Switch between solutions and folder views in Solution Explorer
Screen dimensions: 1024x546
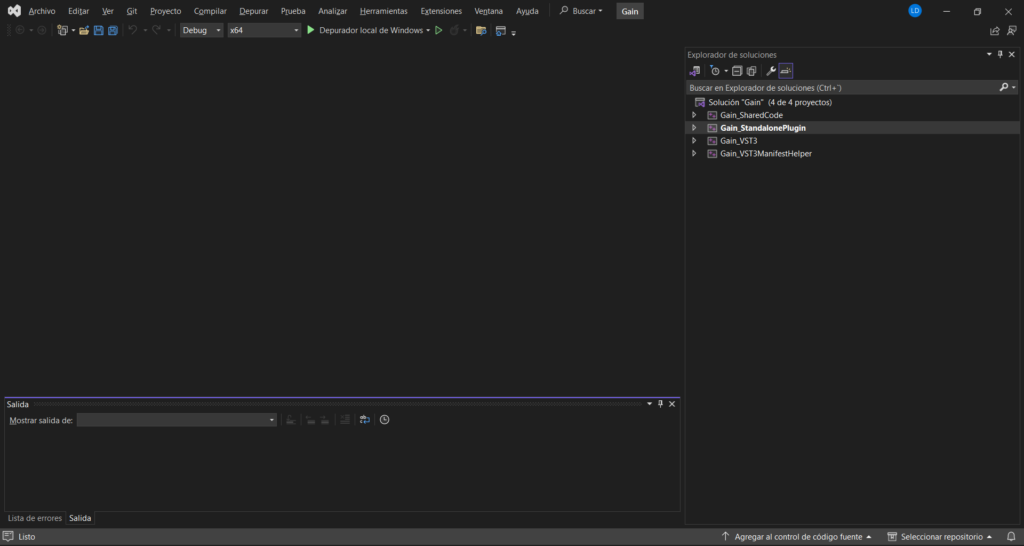click(695, 71)
